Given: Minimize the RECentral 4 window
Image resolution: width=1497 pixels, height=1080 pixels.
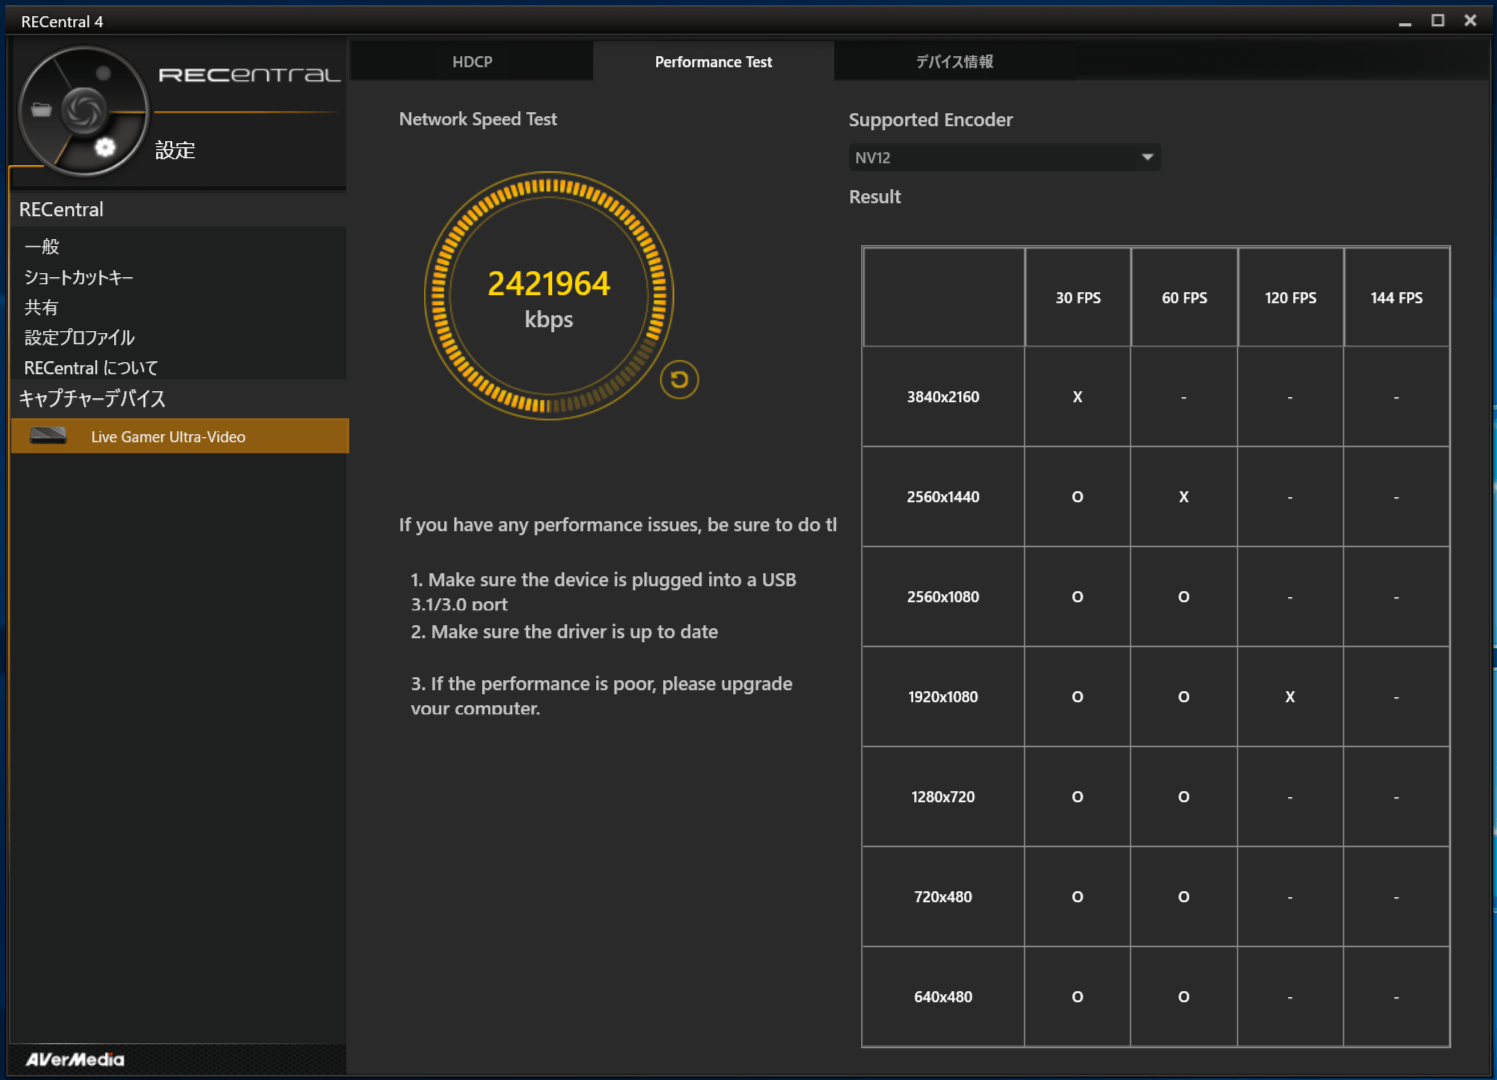Looking at the screenshot, I should (1405, 21).
